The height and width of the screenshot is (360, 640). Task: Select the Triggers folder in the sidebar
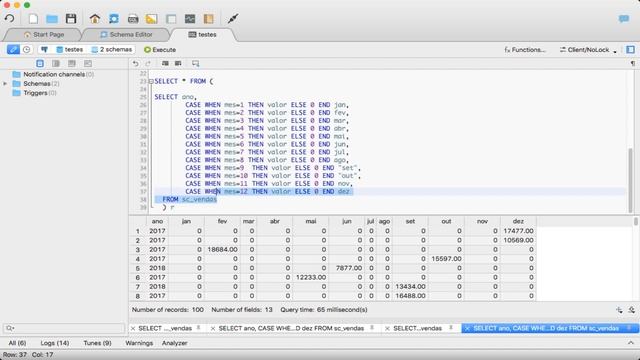coord(35,93)
